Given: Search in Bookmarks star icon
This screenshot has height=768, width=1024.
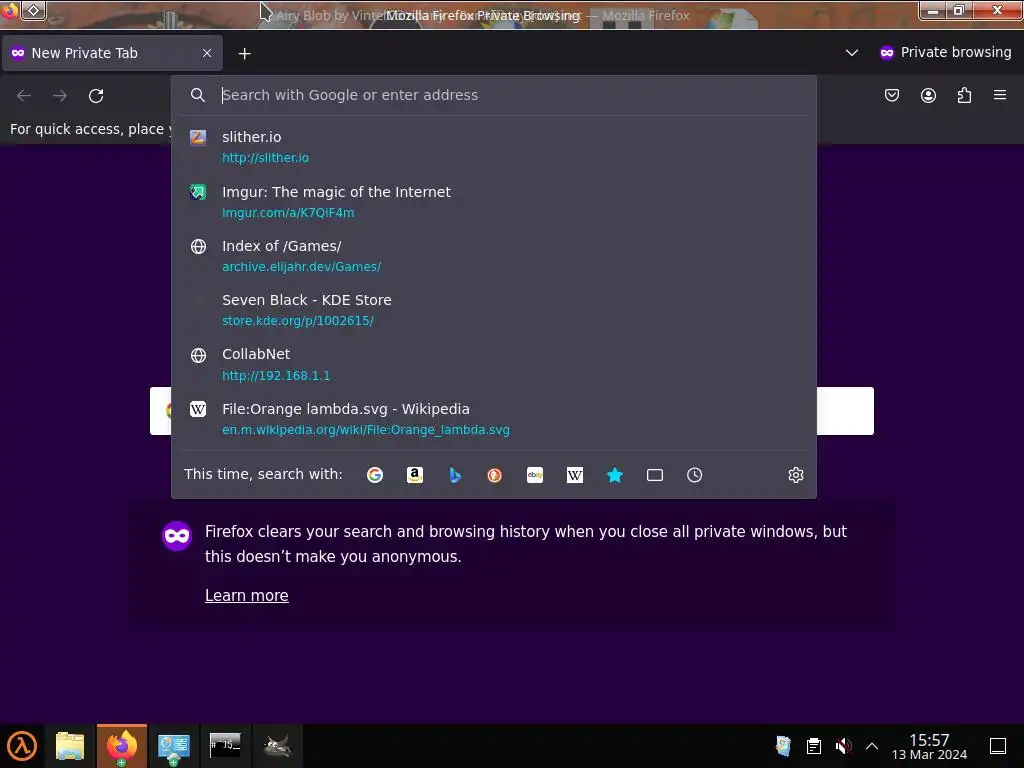Looking at the screenshot, I should 615,475.
